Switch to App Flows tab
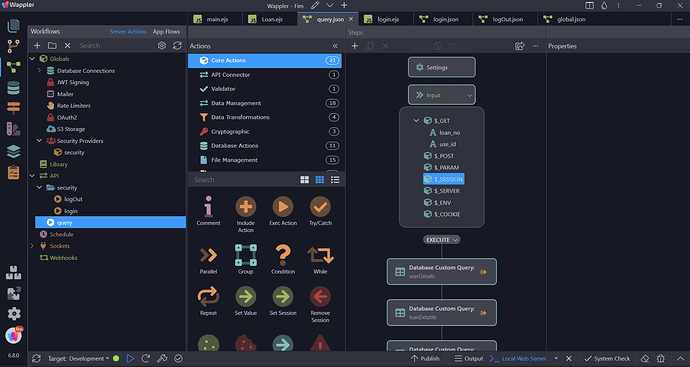This screenshot has width=690, height=367. coord(166,32)
